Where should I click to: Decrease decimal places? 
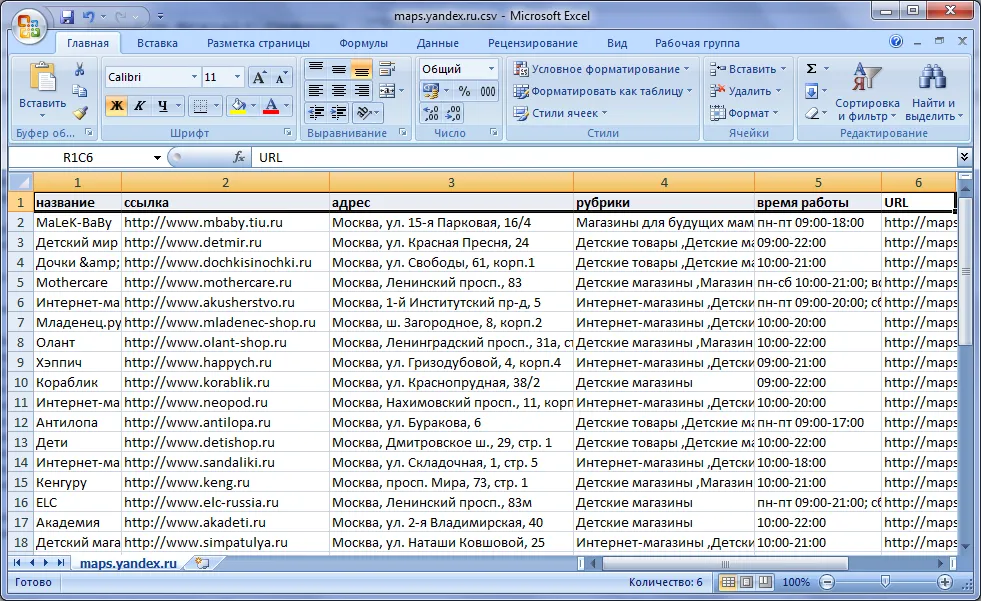click(453, 113)
